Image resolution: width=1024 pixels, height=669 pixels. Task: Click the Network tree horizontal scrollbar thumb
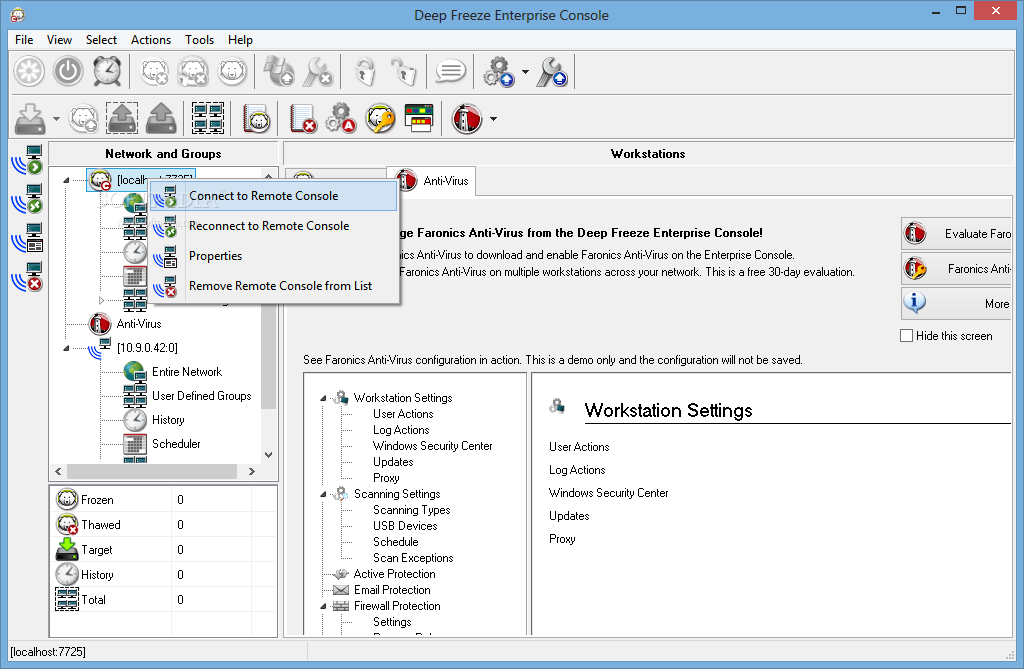(x=152, y=471)
